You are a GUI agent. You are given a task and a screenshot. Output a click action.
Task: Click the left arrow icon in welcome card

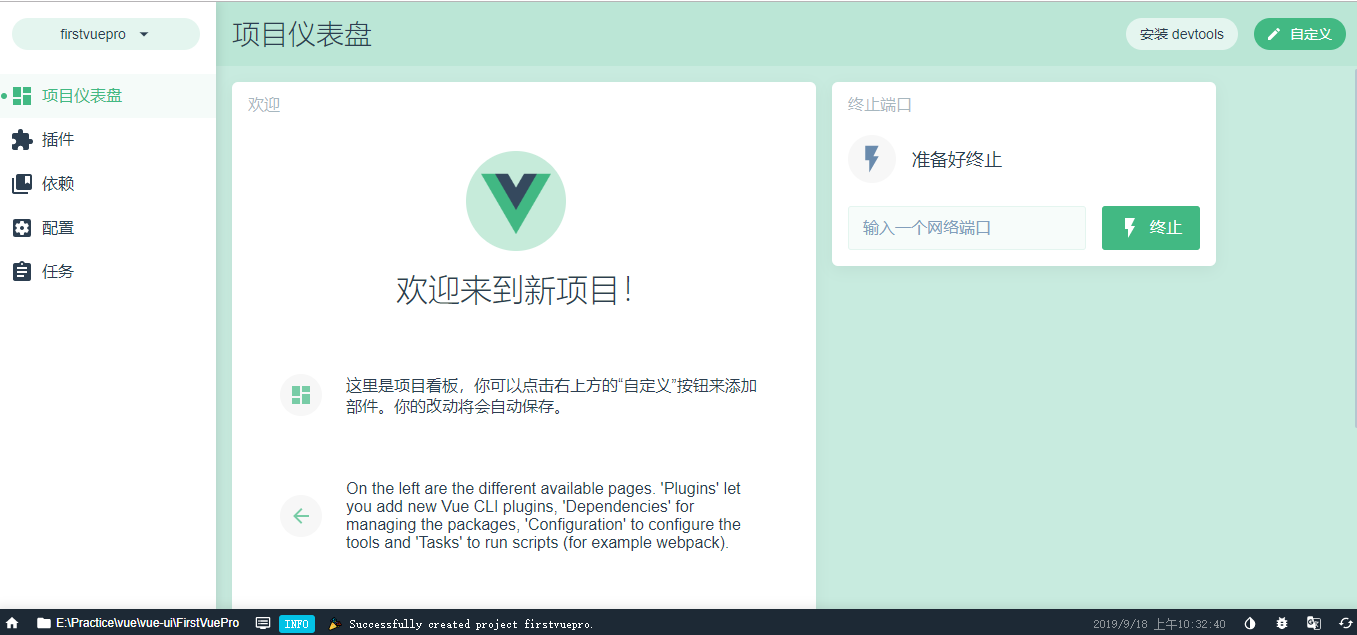tap(301, 516)
